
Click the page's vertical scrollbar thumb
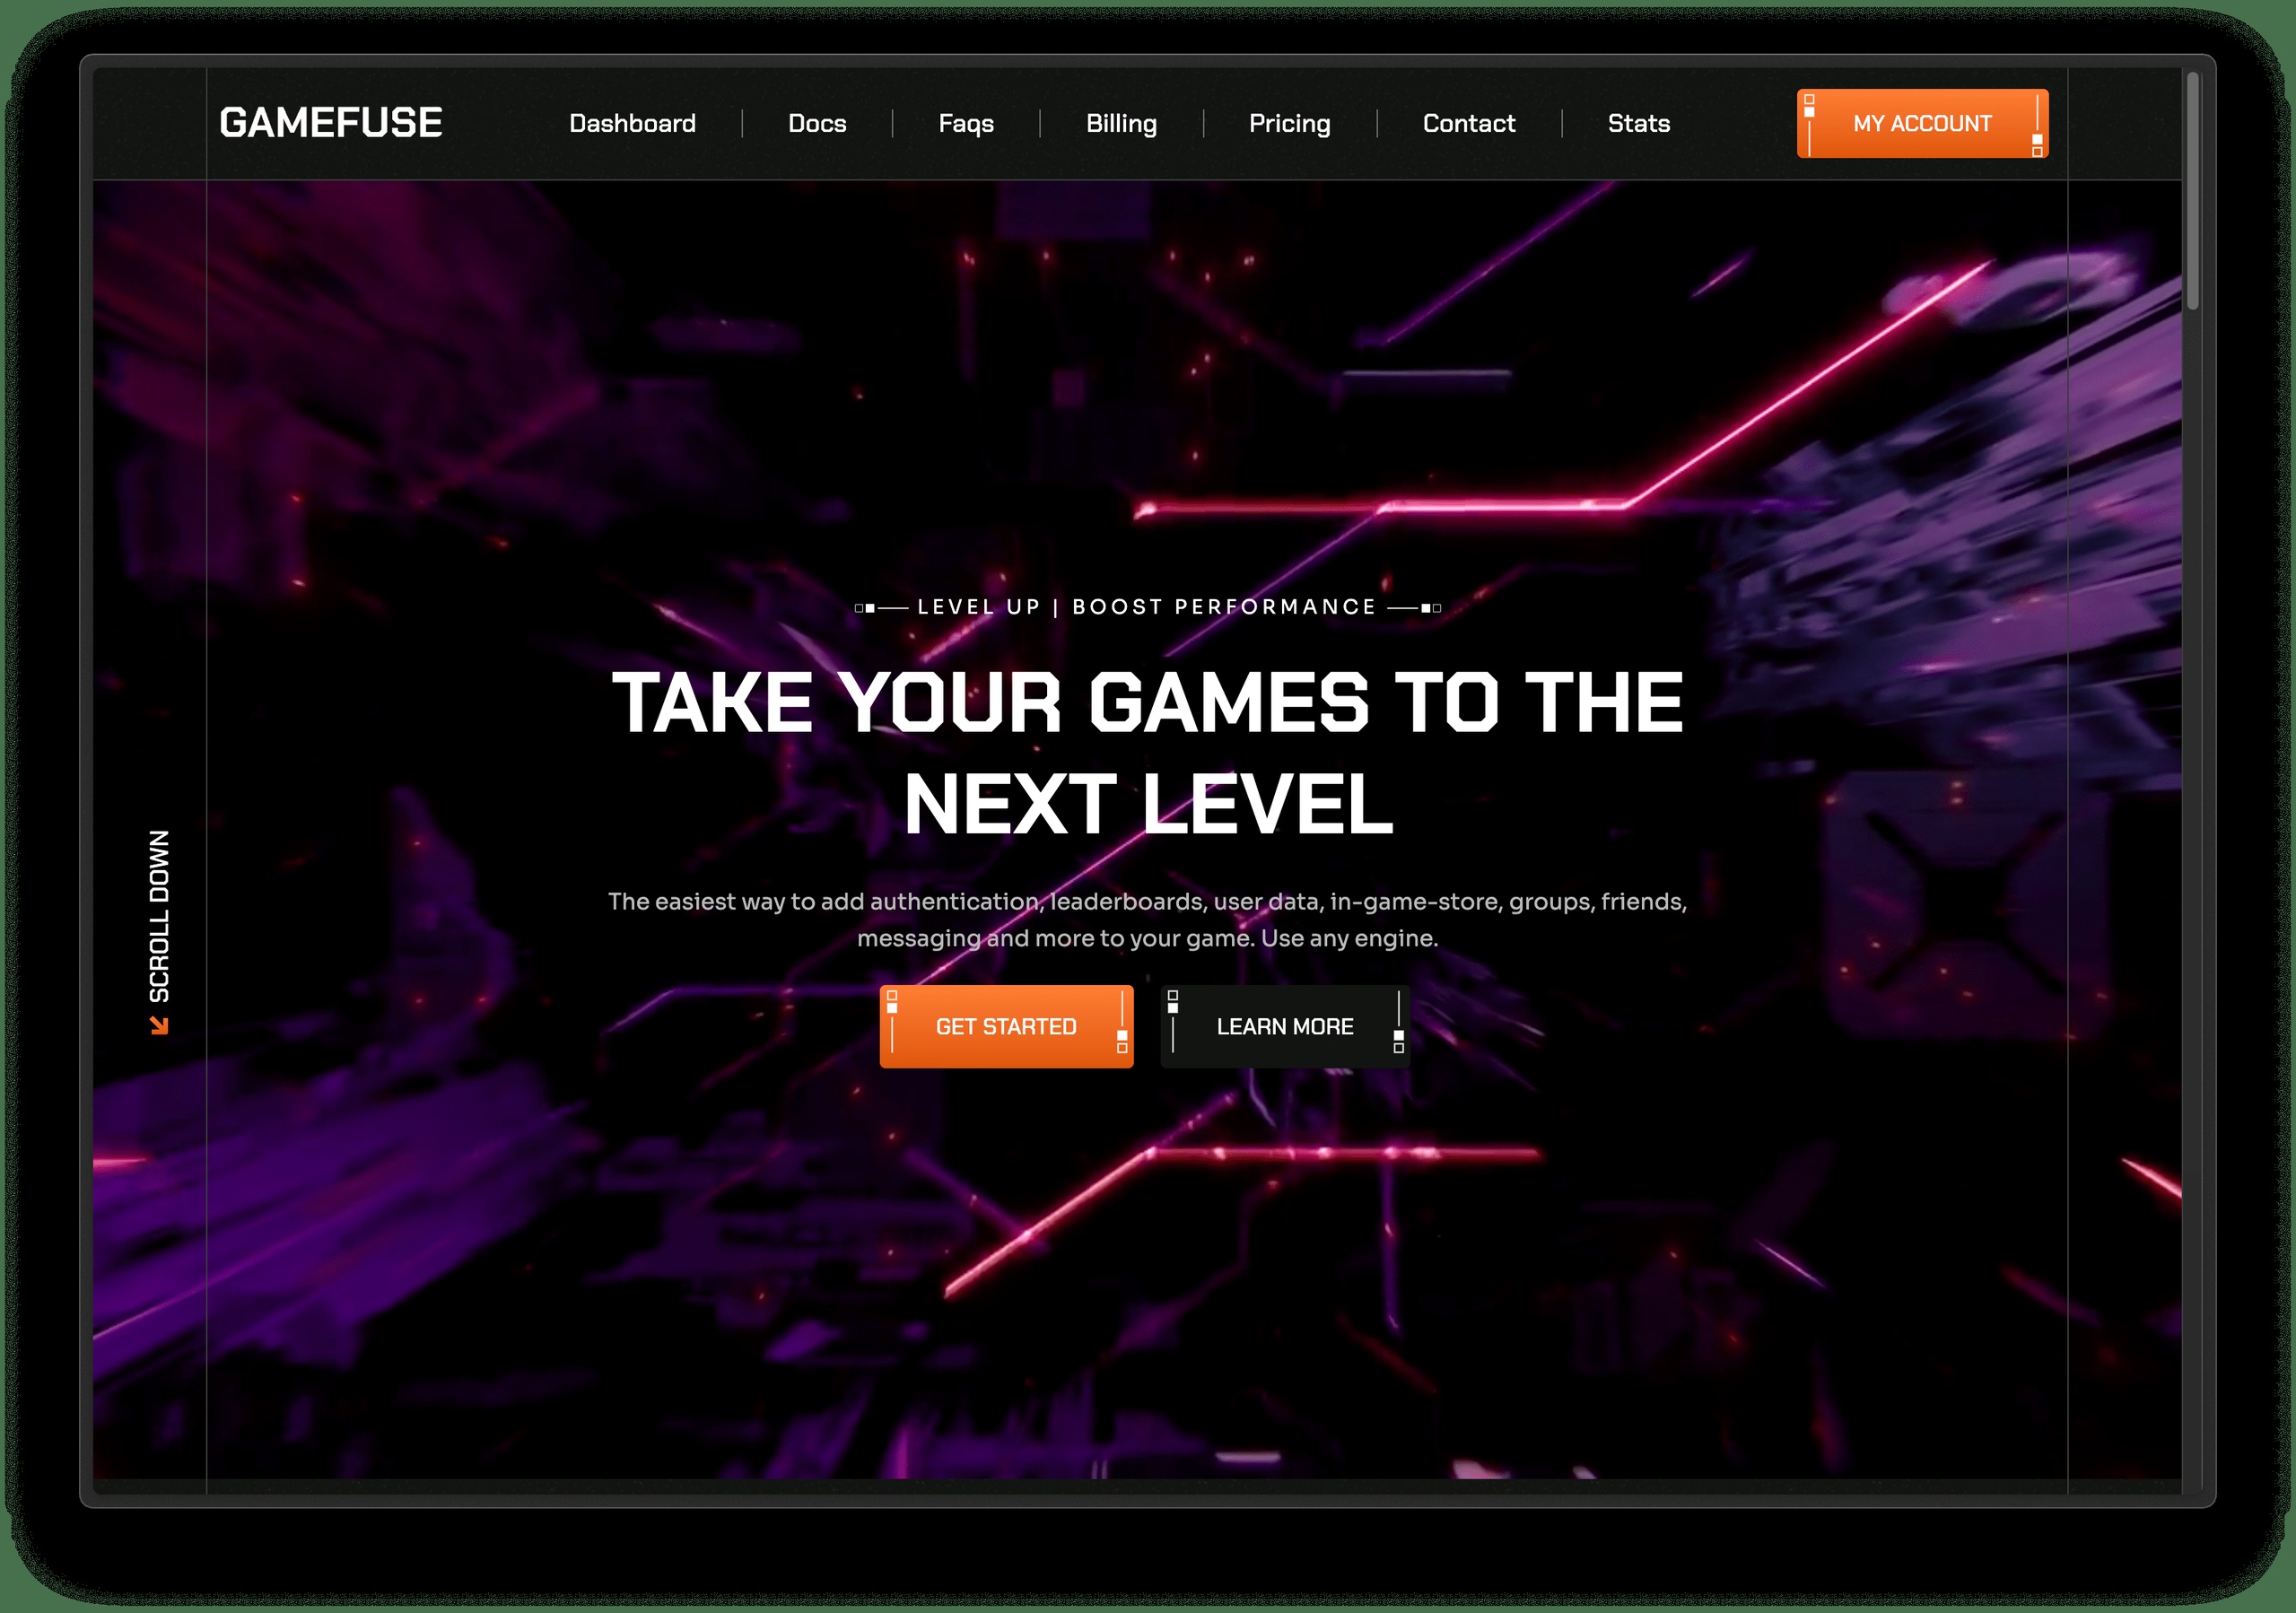pos(2192,190)
